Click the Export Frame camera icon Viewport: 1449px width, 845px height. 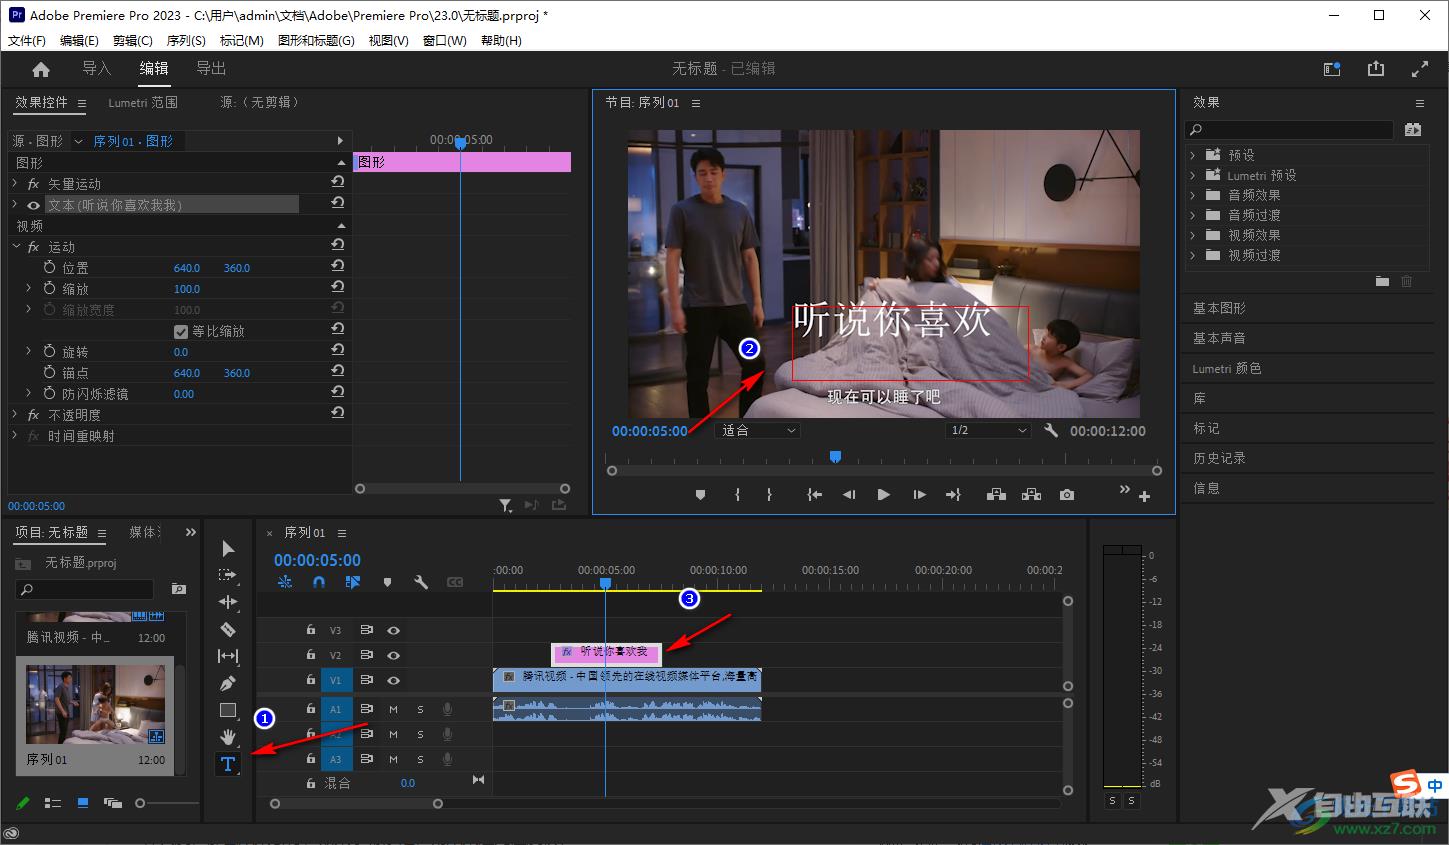pos(1067,494)
